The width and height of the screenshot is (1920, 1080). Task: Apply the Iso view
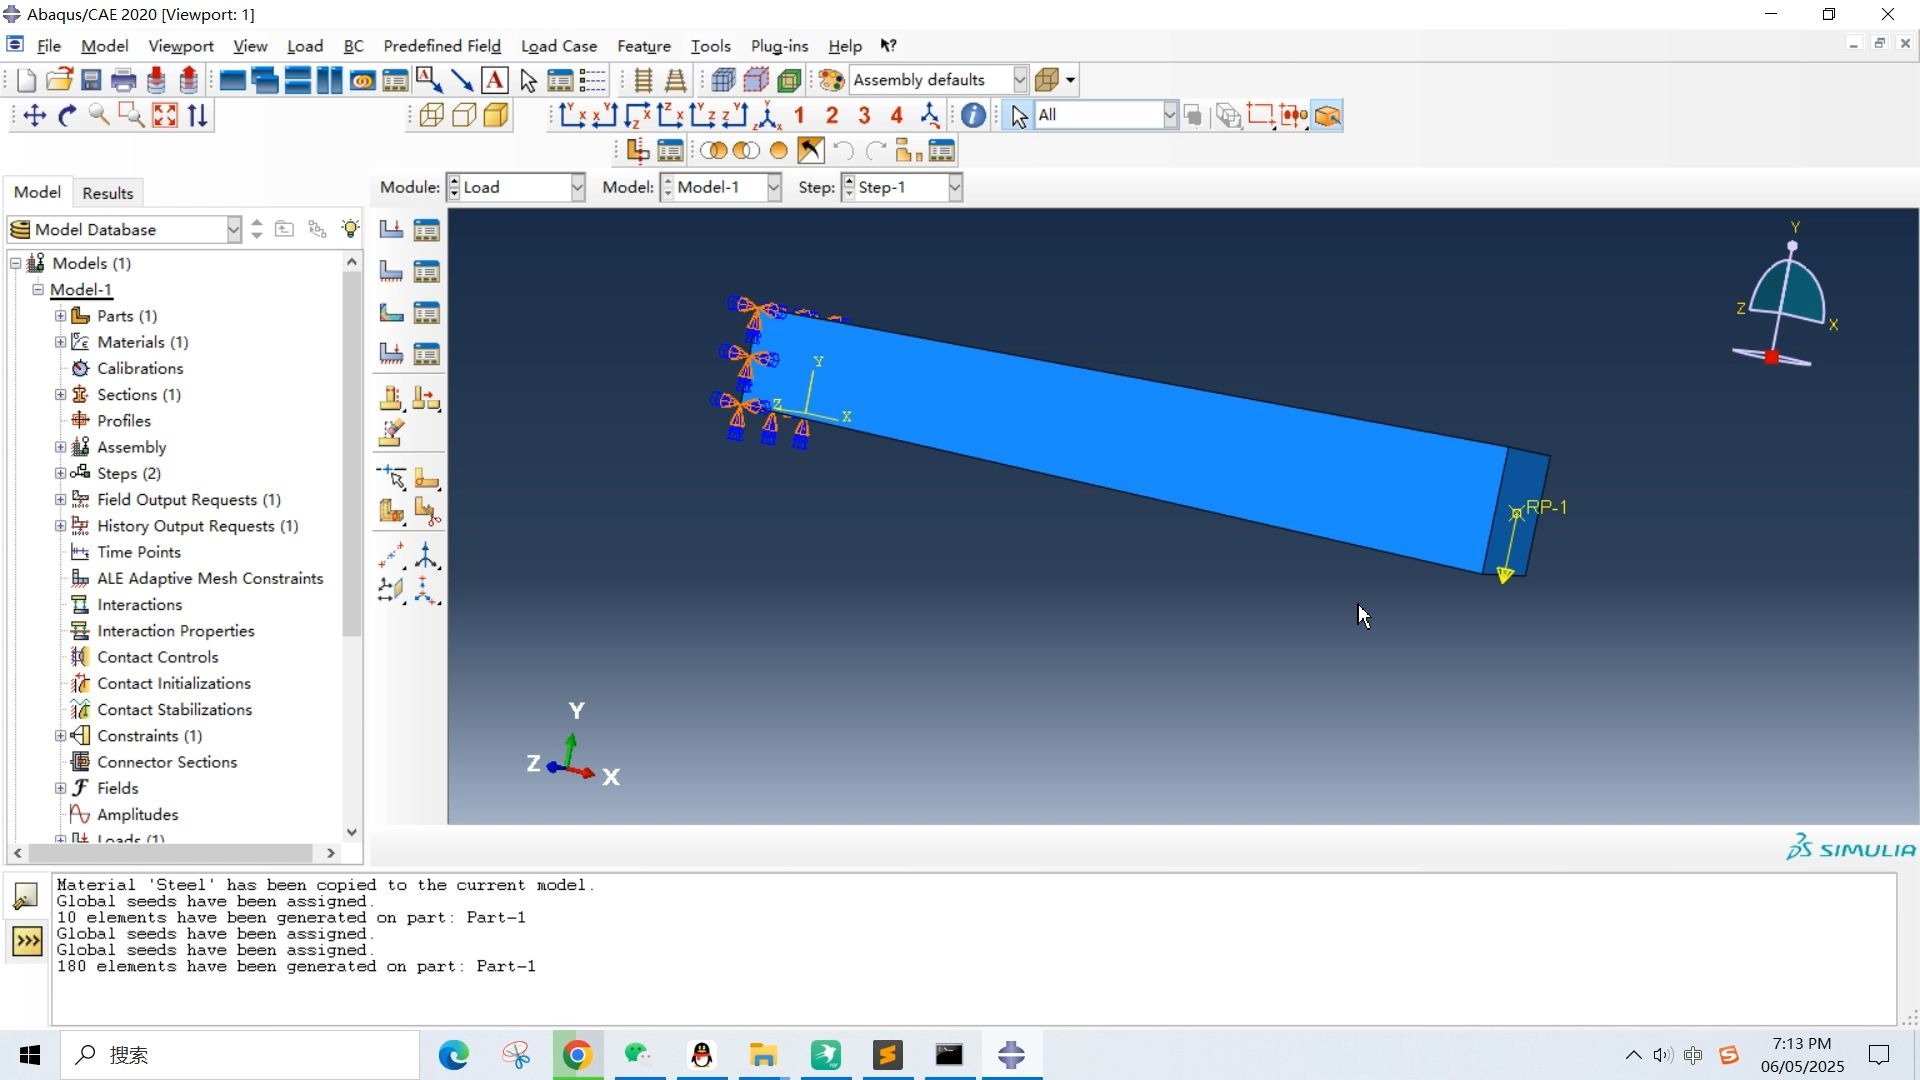tap(767, 116)
